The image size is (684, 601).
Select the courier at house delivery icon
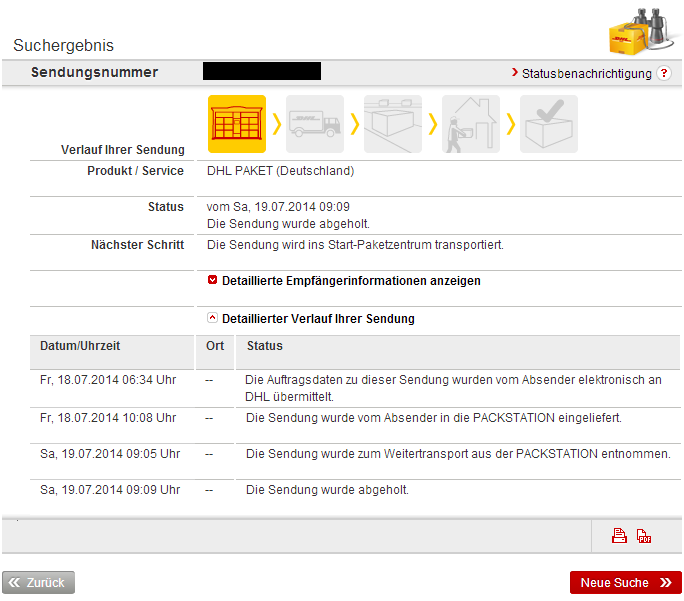coord(470,124)
